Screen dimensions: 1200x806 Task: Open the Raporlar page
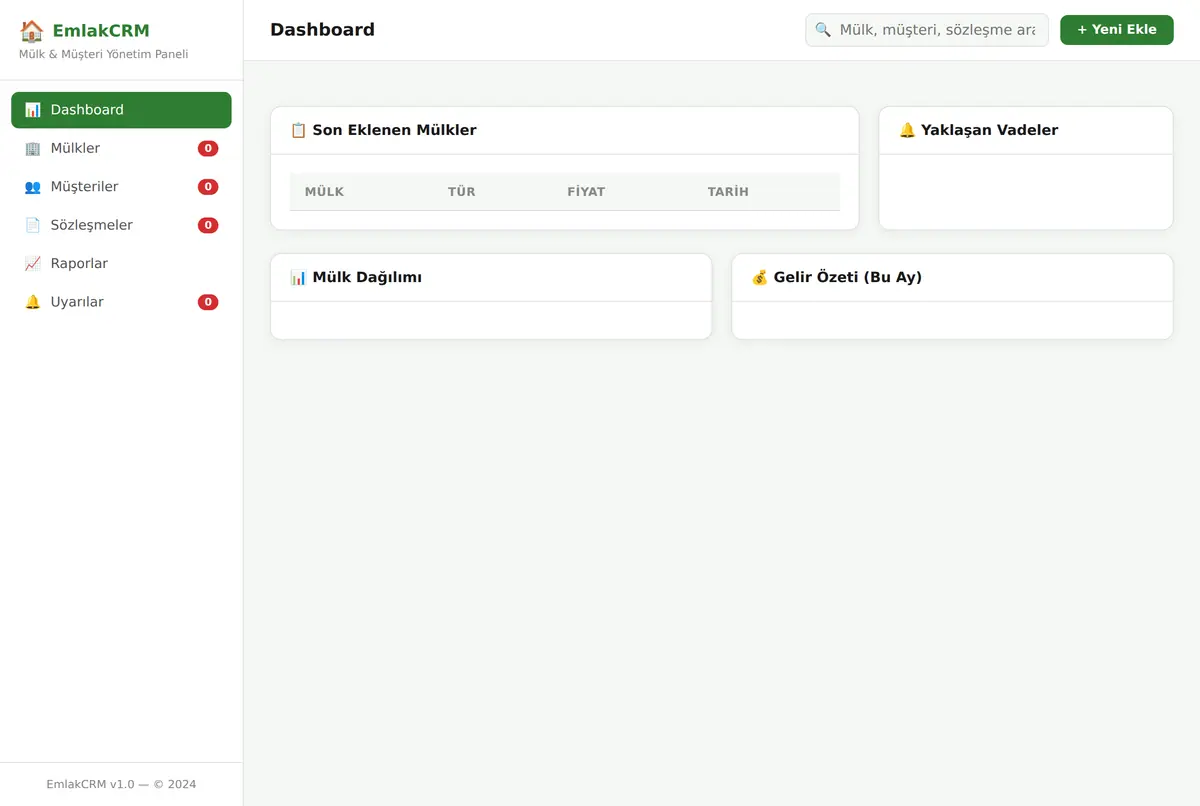pos(121,264)
